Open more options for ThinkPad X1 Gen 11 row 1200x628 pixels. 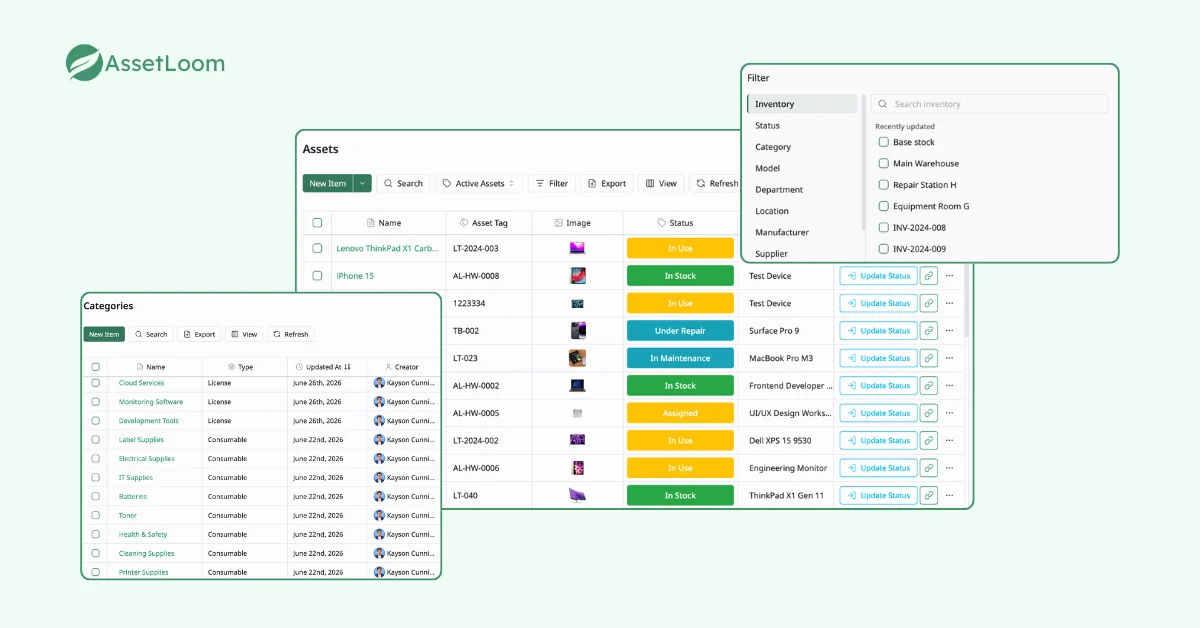[950, 495]
